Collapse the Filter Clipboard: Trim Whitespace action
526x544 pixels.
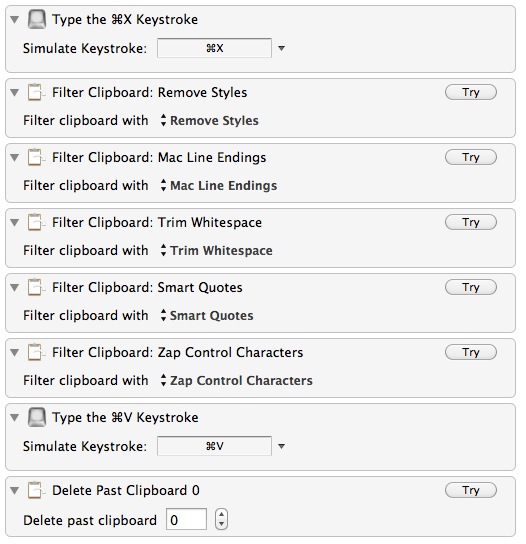[x=14, y=222]
